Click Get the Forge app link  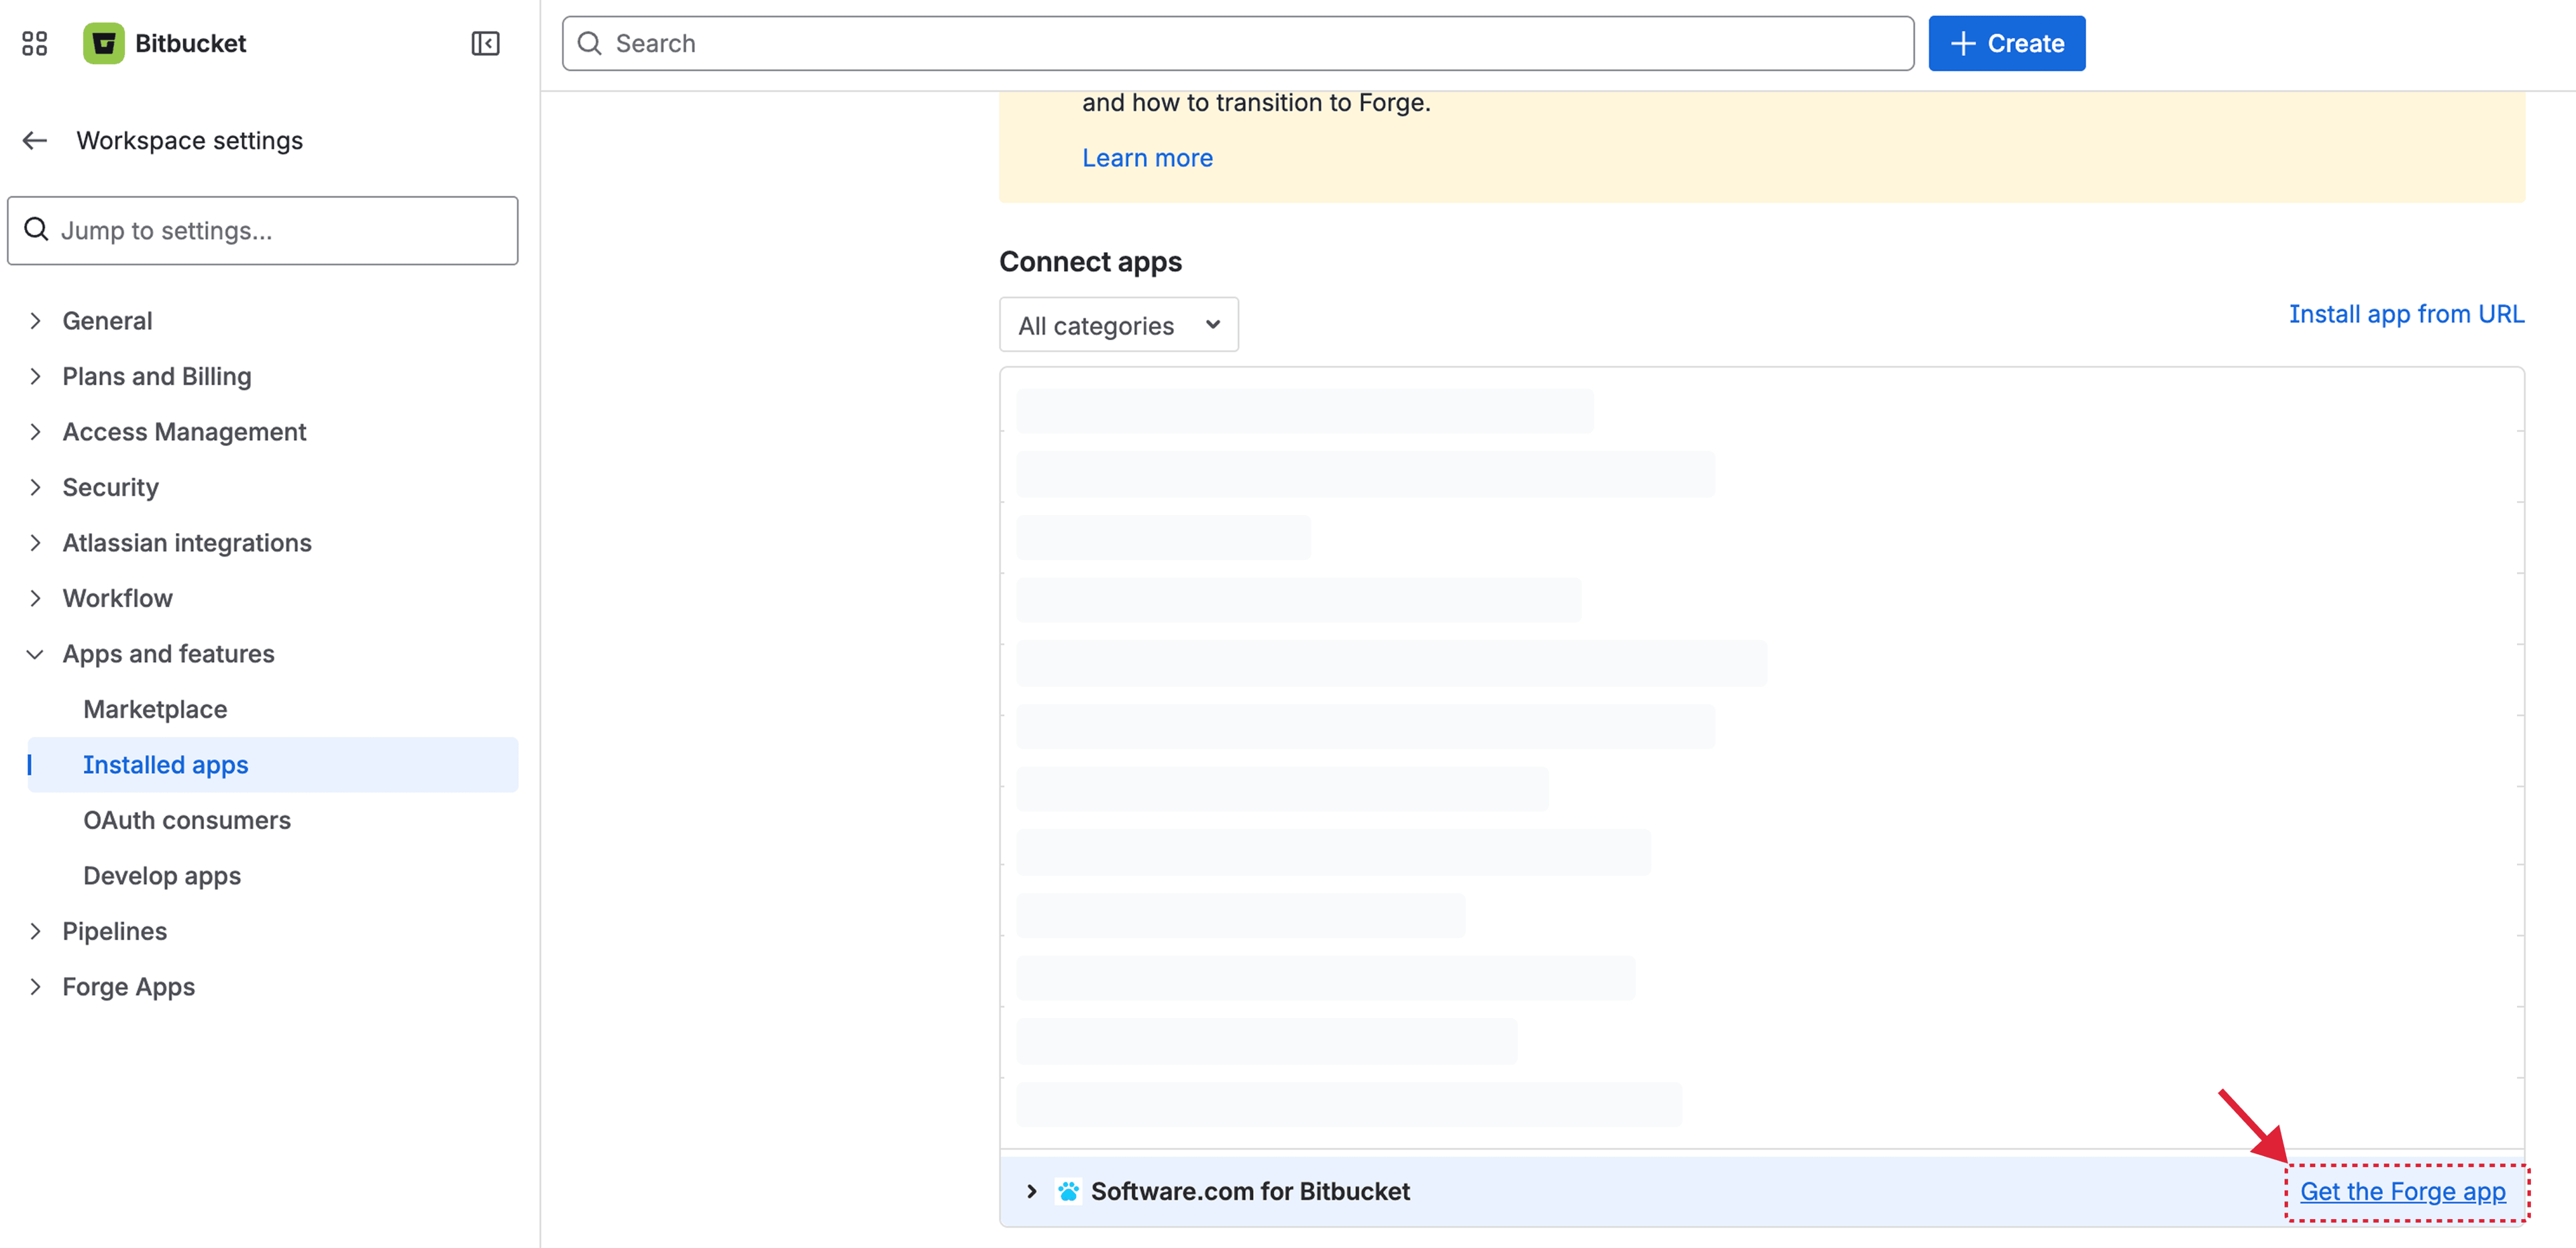[x=2402, y=1191]
